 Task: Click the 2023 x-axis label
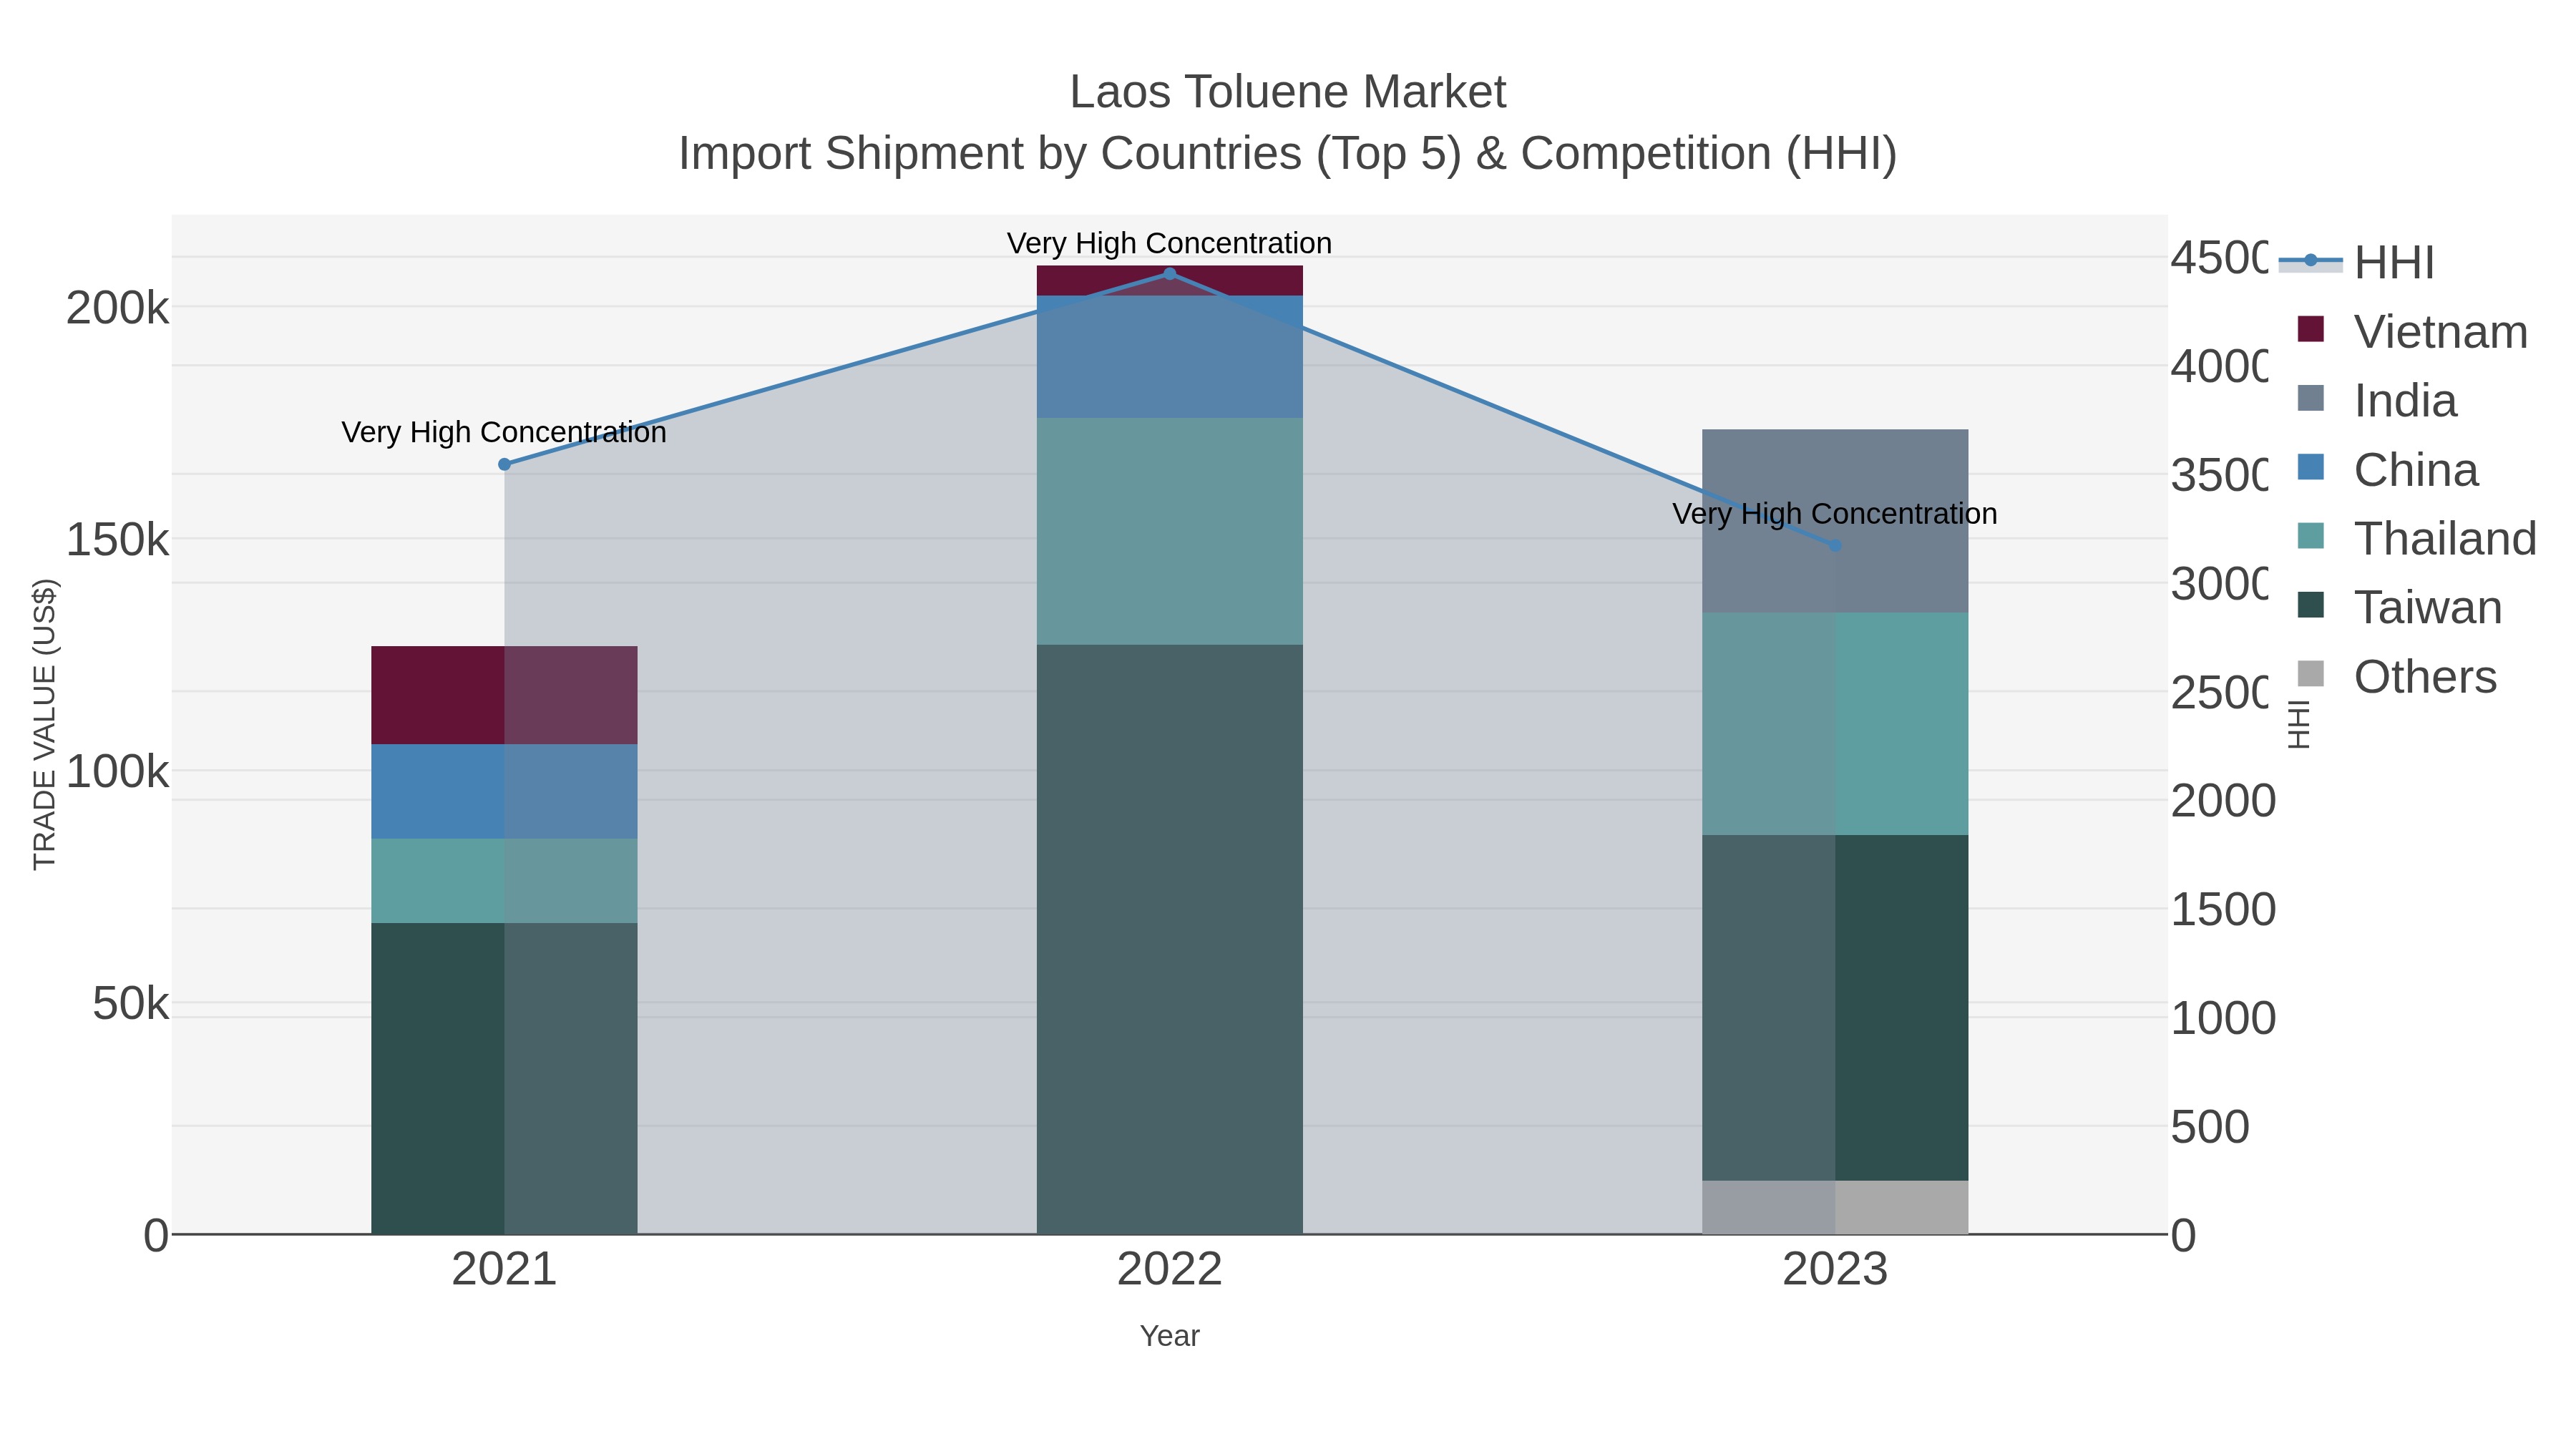pyautogui.click(x=1835, y=1269)
